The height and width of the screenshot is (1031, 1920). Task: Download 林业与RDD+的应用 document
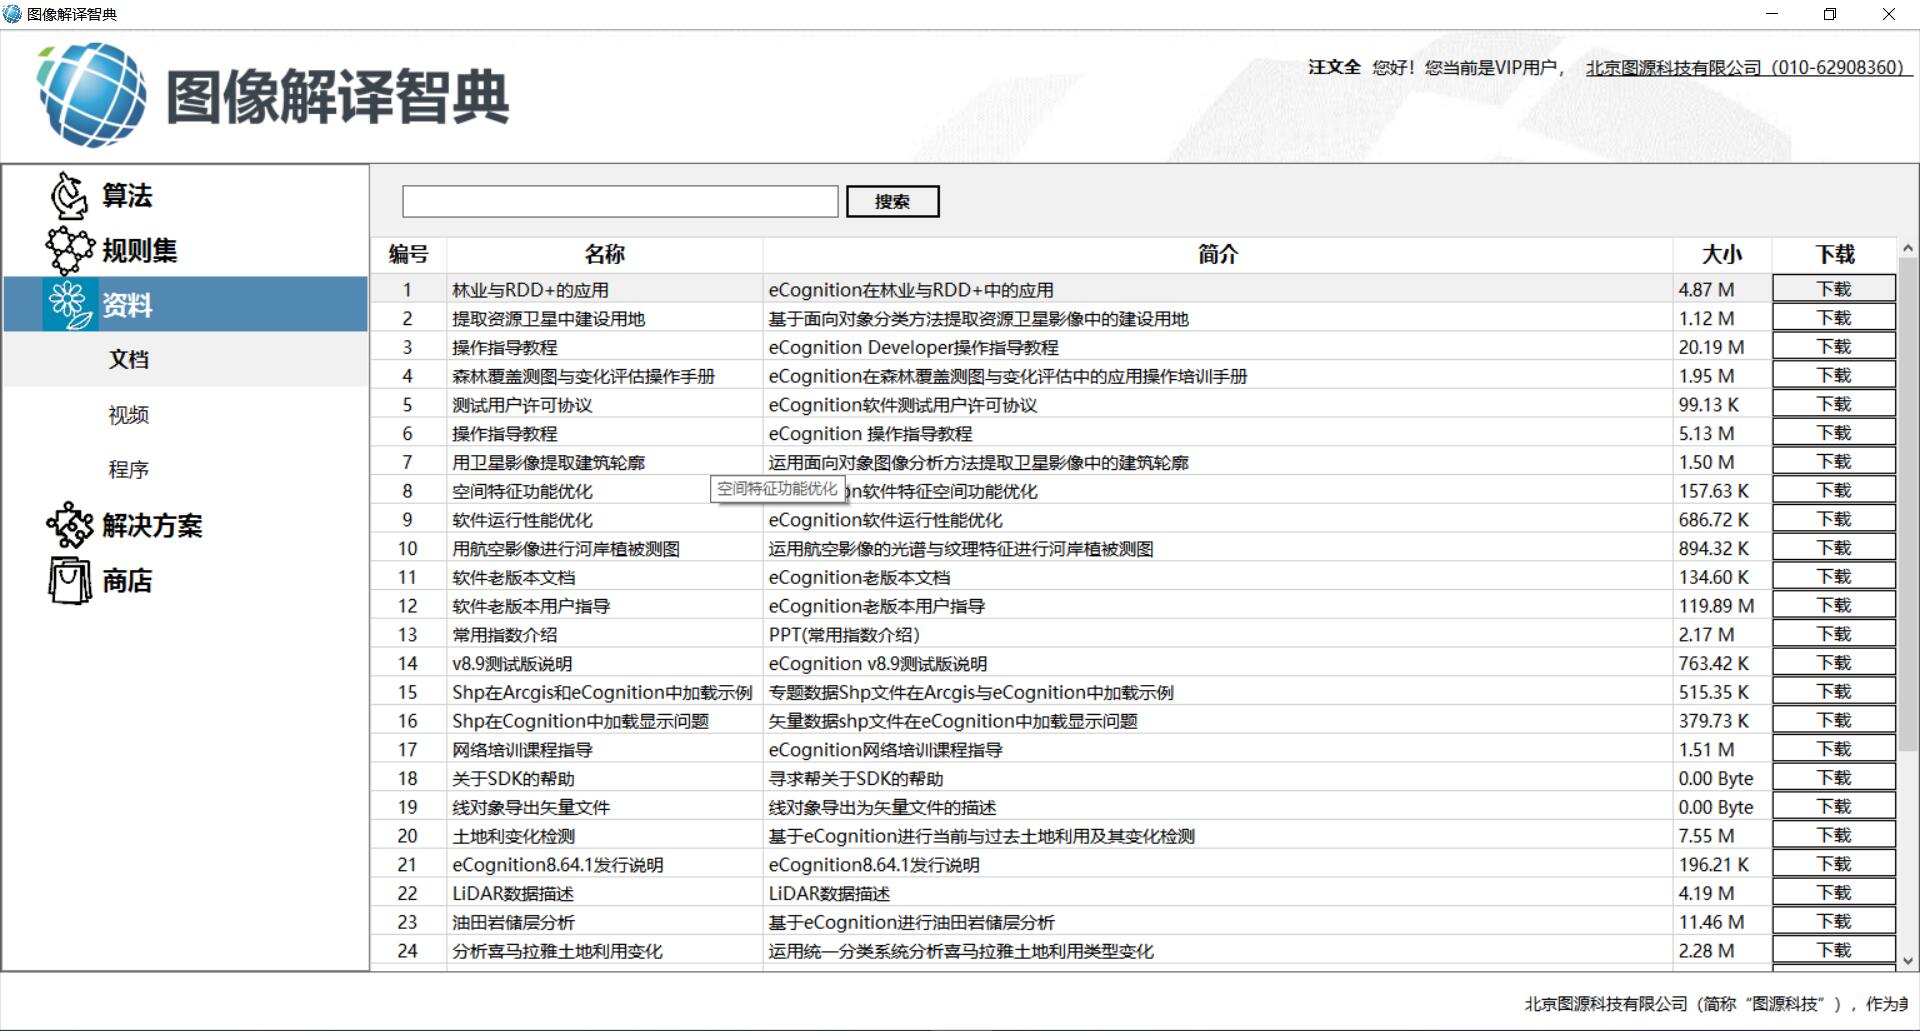click(1833, 289)
